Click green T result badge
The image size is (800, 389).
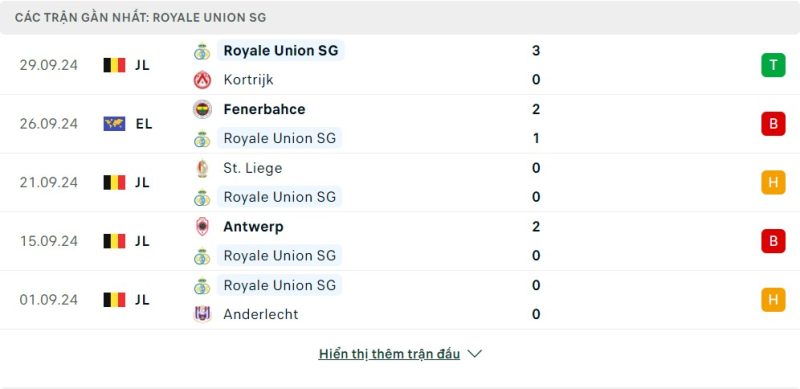[x=773, y=65]
